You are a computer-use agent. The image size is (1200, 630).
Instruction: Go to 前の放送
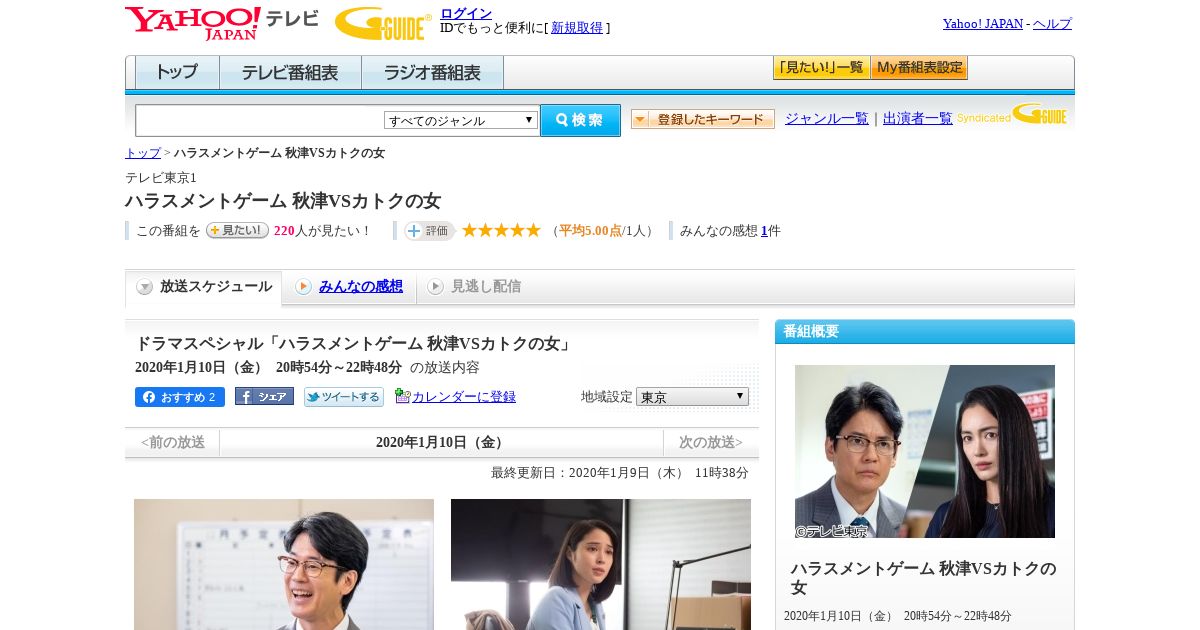[x=173, y=442]
